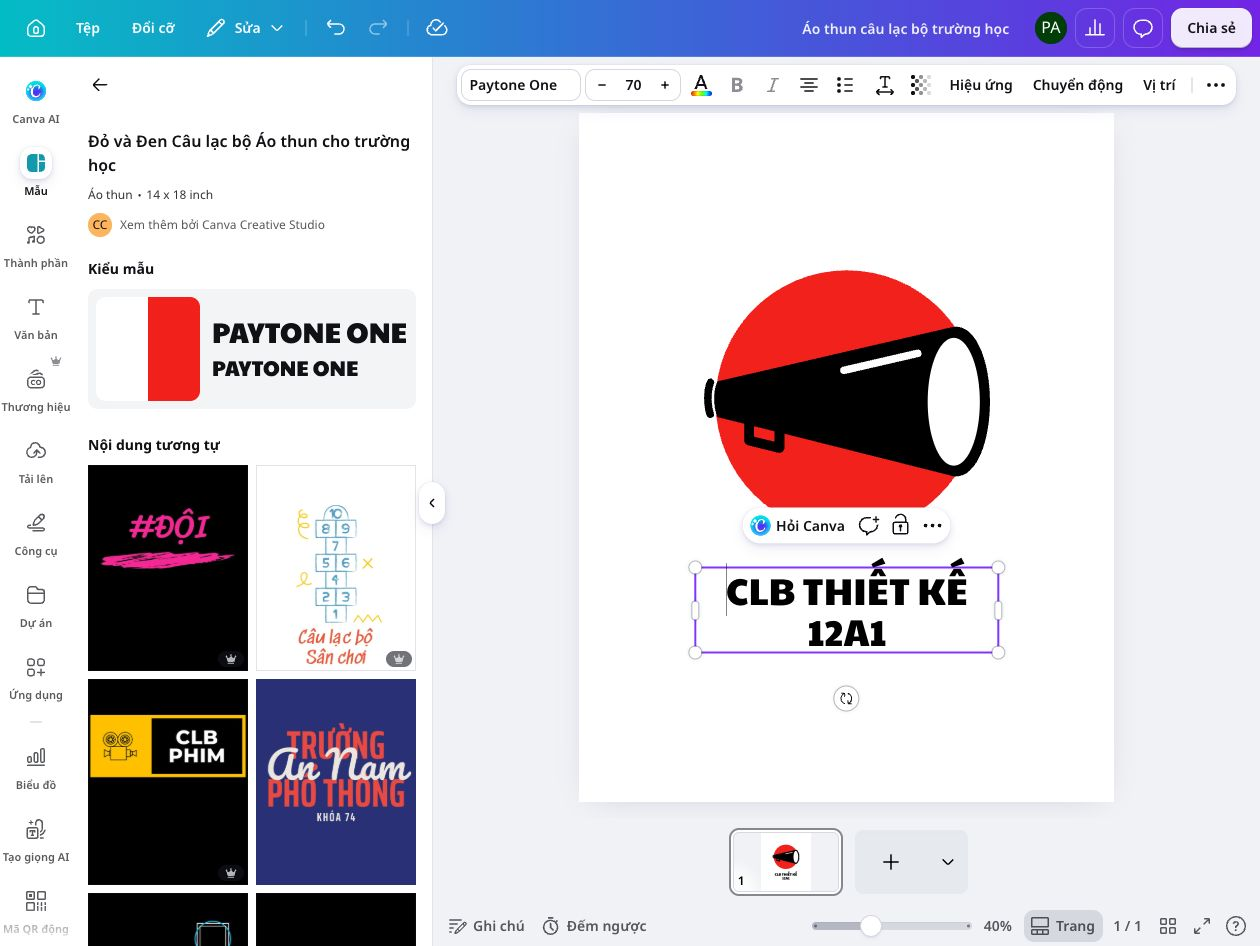Screen dimensions: 1260x946
Task: Toggle italic text formatting
Action: click(x=772, y=85)
